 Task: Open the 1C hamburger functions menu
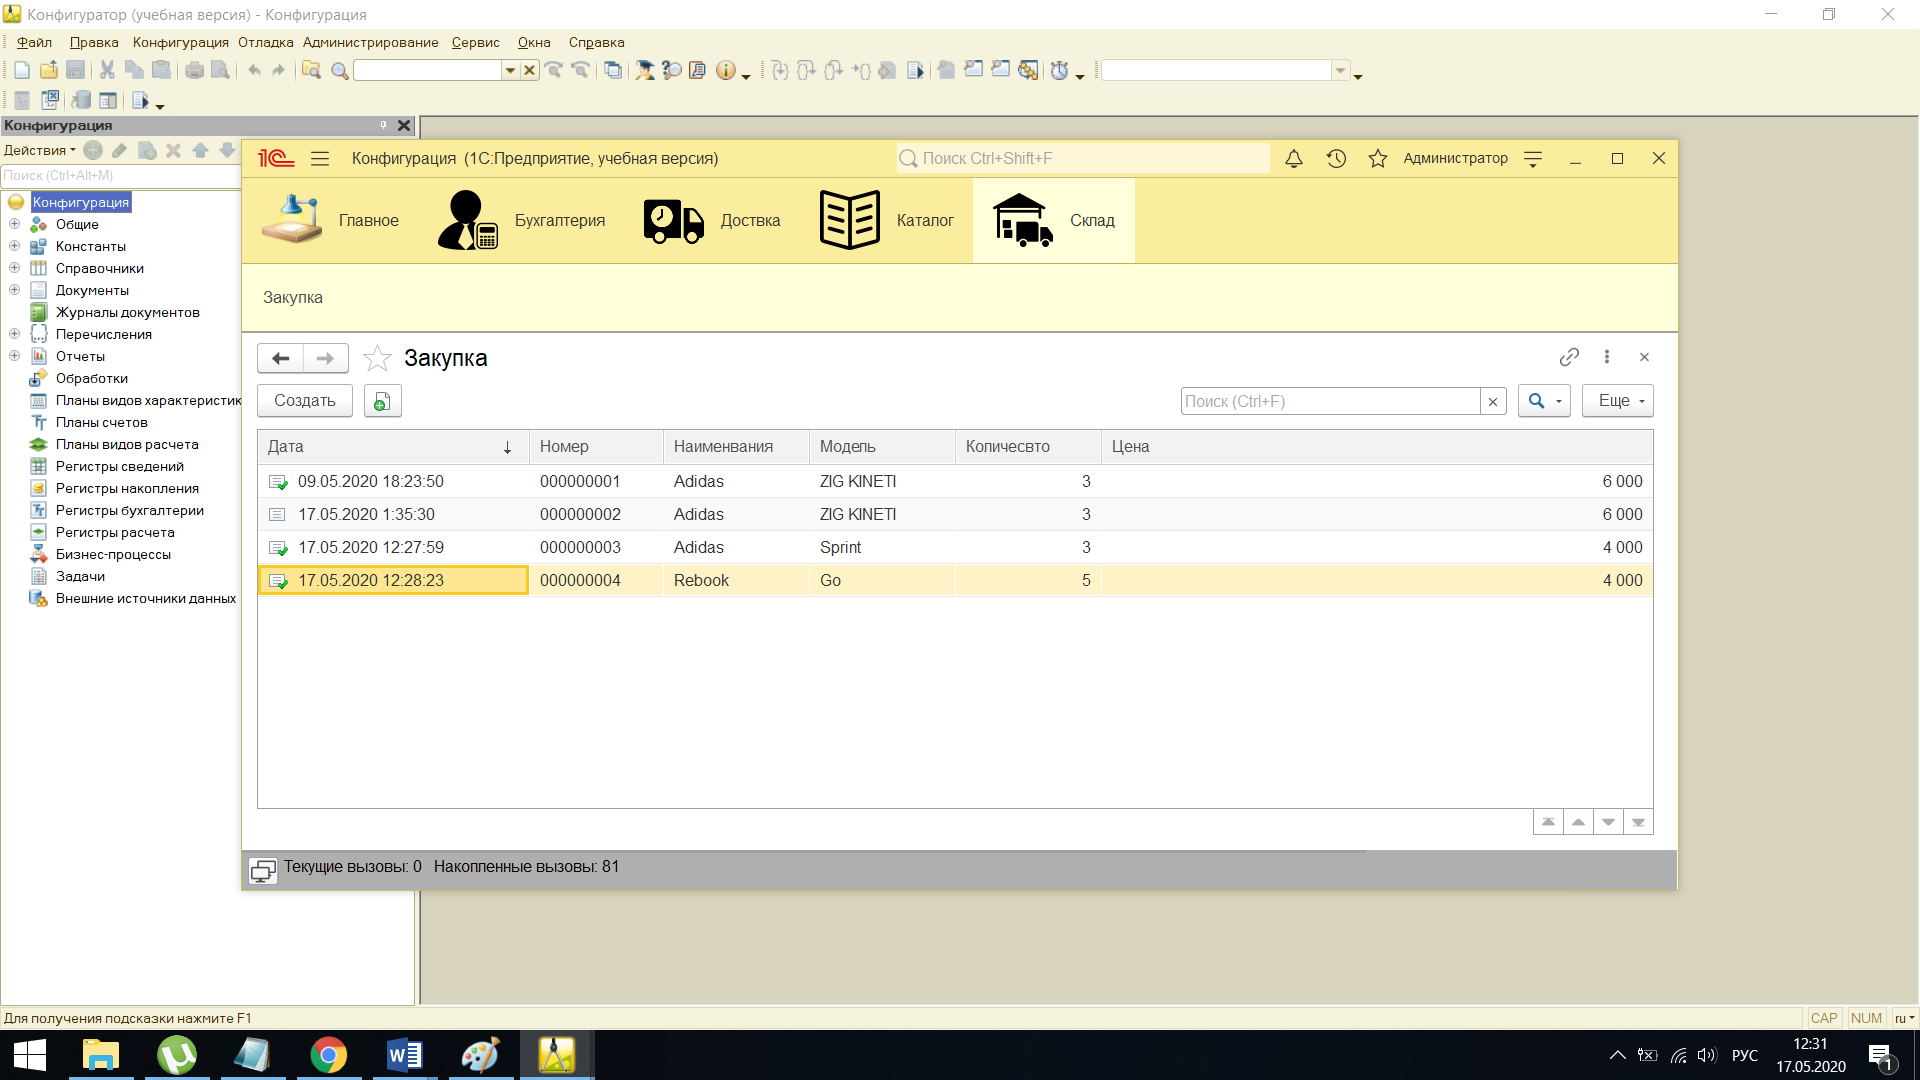pyautogui.click(x=320, y=159)
